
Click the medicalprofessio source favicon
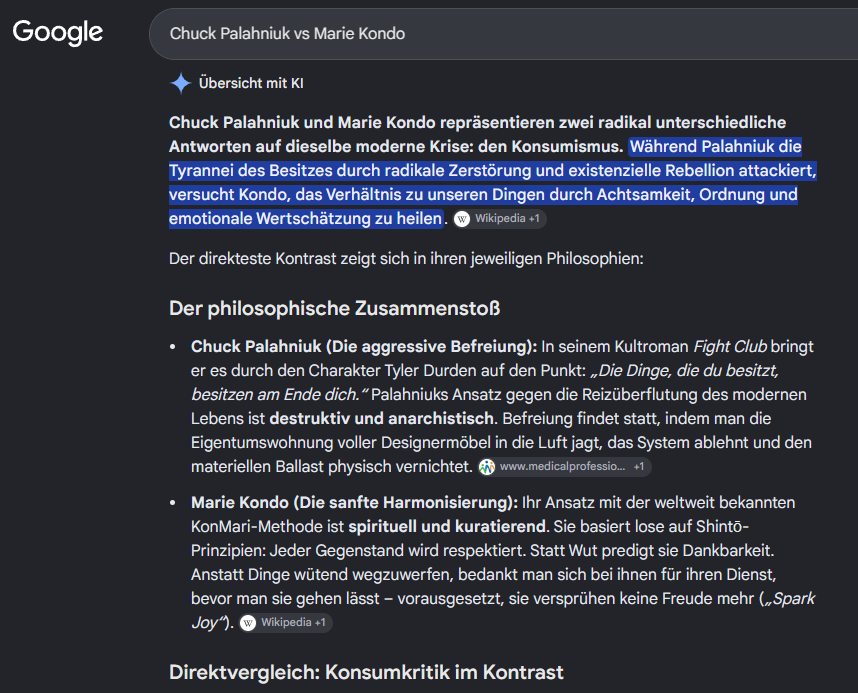(487, 467)
